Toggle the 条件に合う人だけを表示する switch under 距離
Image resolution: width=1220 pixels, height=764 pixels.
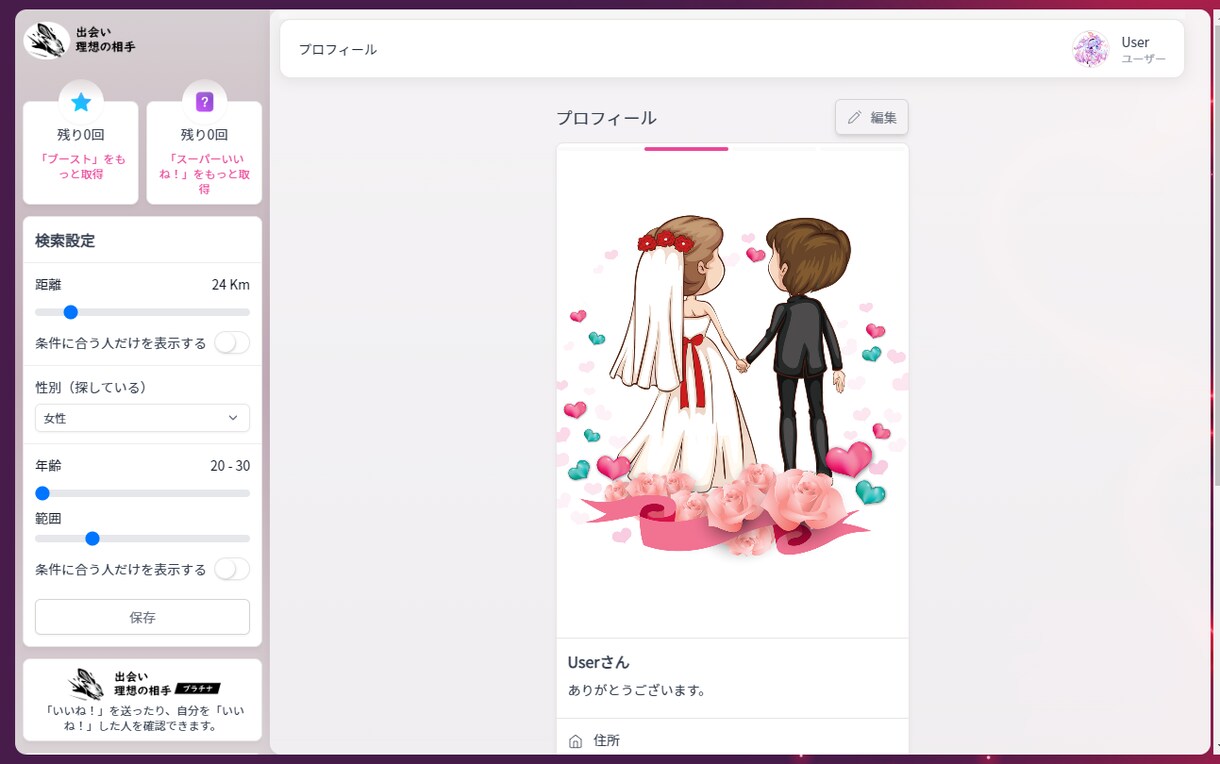pos(231,343)
